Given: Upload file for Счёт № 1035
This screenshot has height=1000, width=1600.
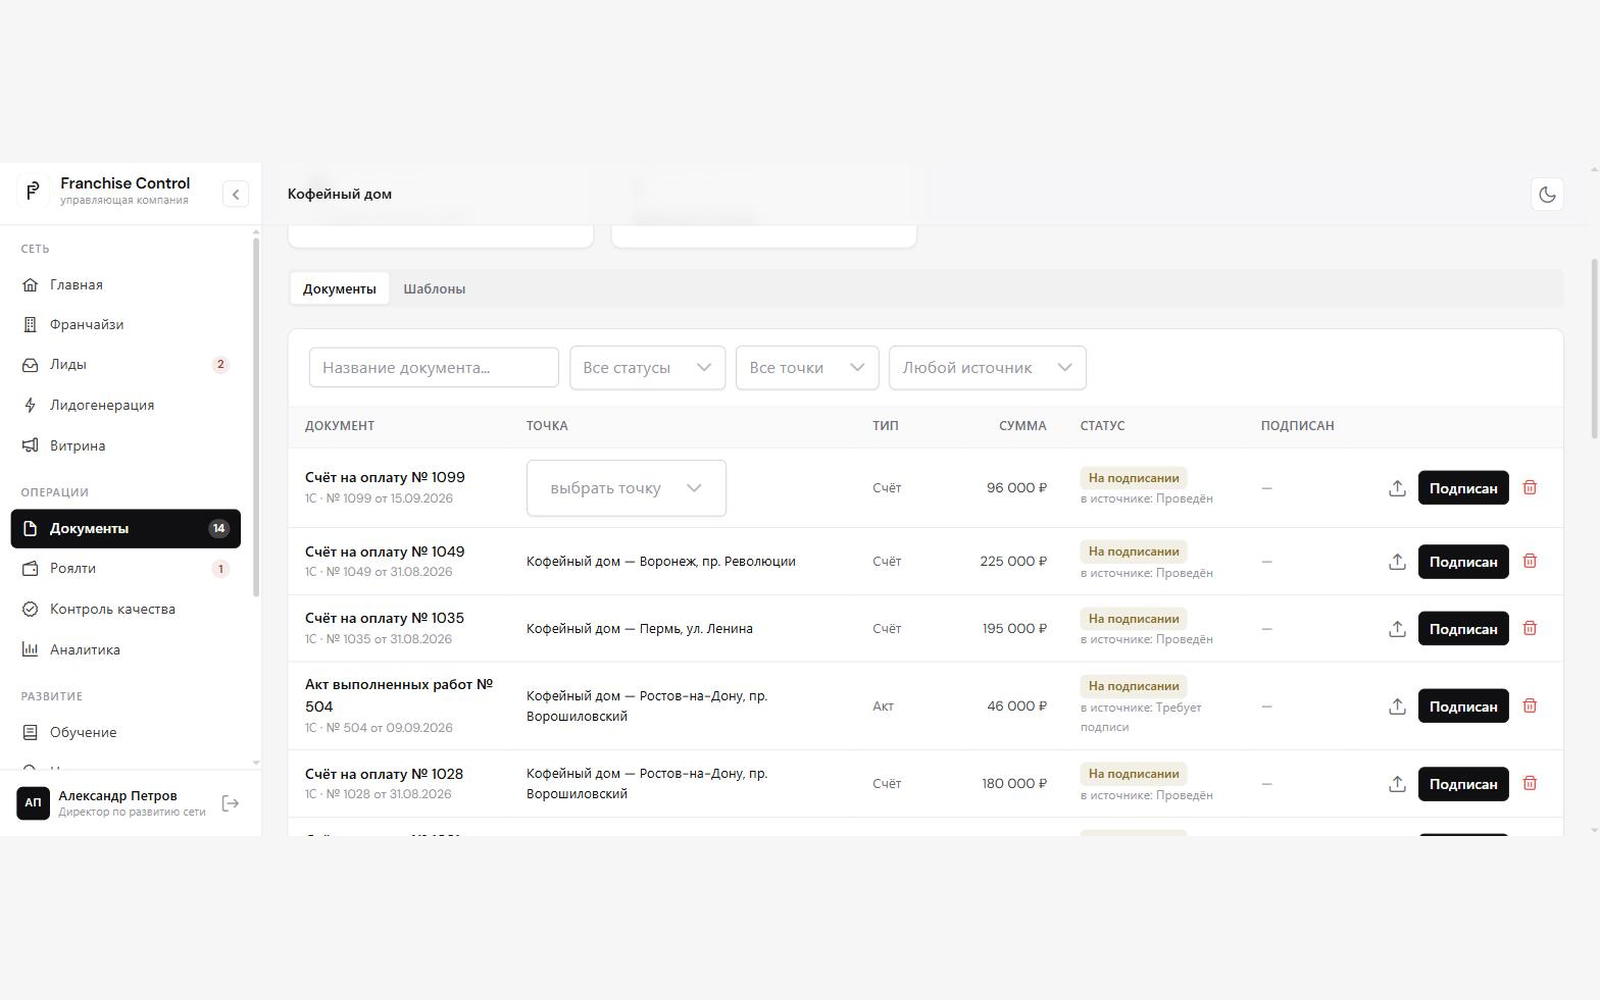Looking at the screenshot, I should (x=1397, y=629).
